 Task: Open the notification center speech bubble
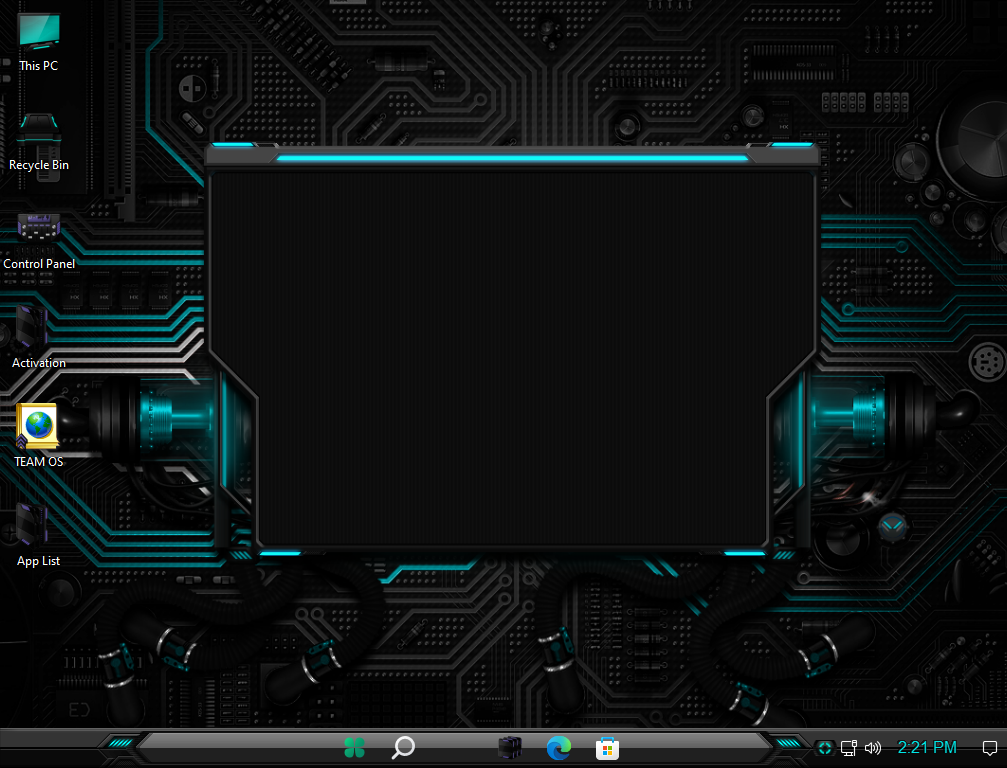pos(989,747)
